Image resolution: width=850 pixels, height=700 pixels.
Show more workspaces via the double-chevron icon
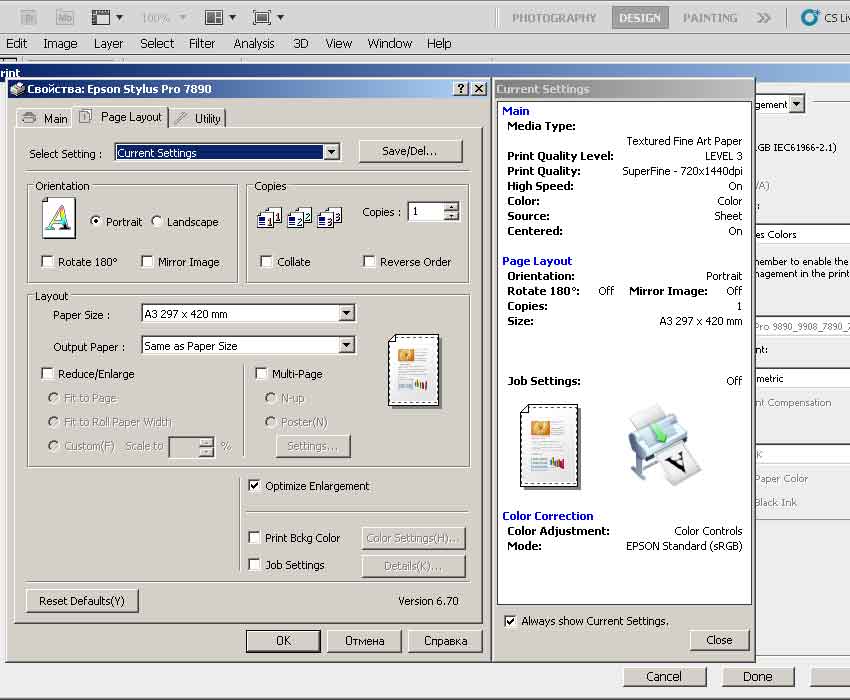pyautogui.click(x=764, y=18)
